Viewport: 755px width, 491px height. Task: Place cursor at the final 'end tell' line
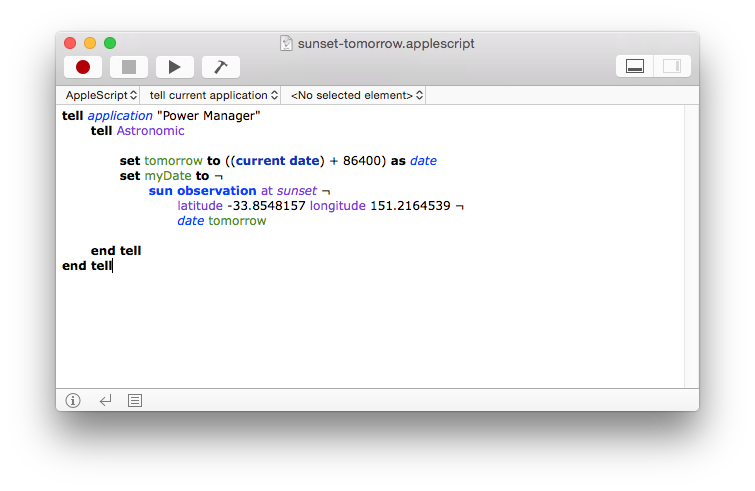tap(87, 266)
